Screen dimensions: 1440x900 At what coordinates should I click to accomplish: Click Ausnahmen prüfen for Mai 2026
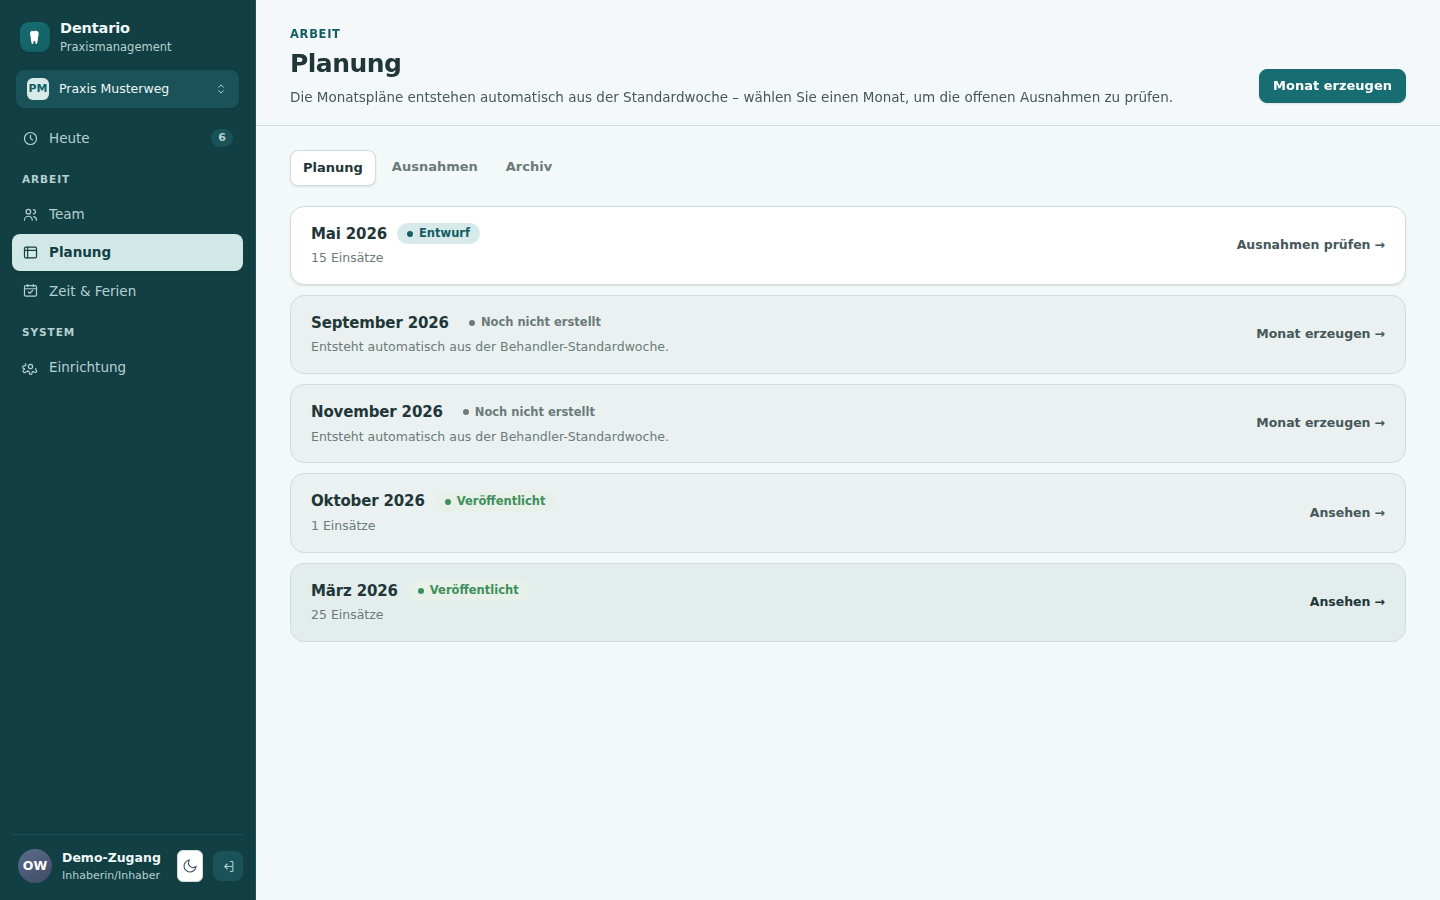coord(1310,245)
